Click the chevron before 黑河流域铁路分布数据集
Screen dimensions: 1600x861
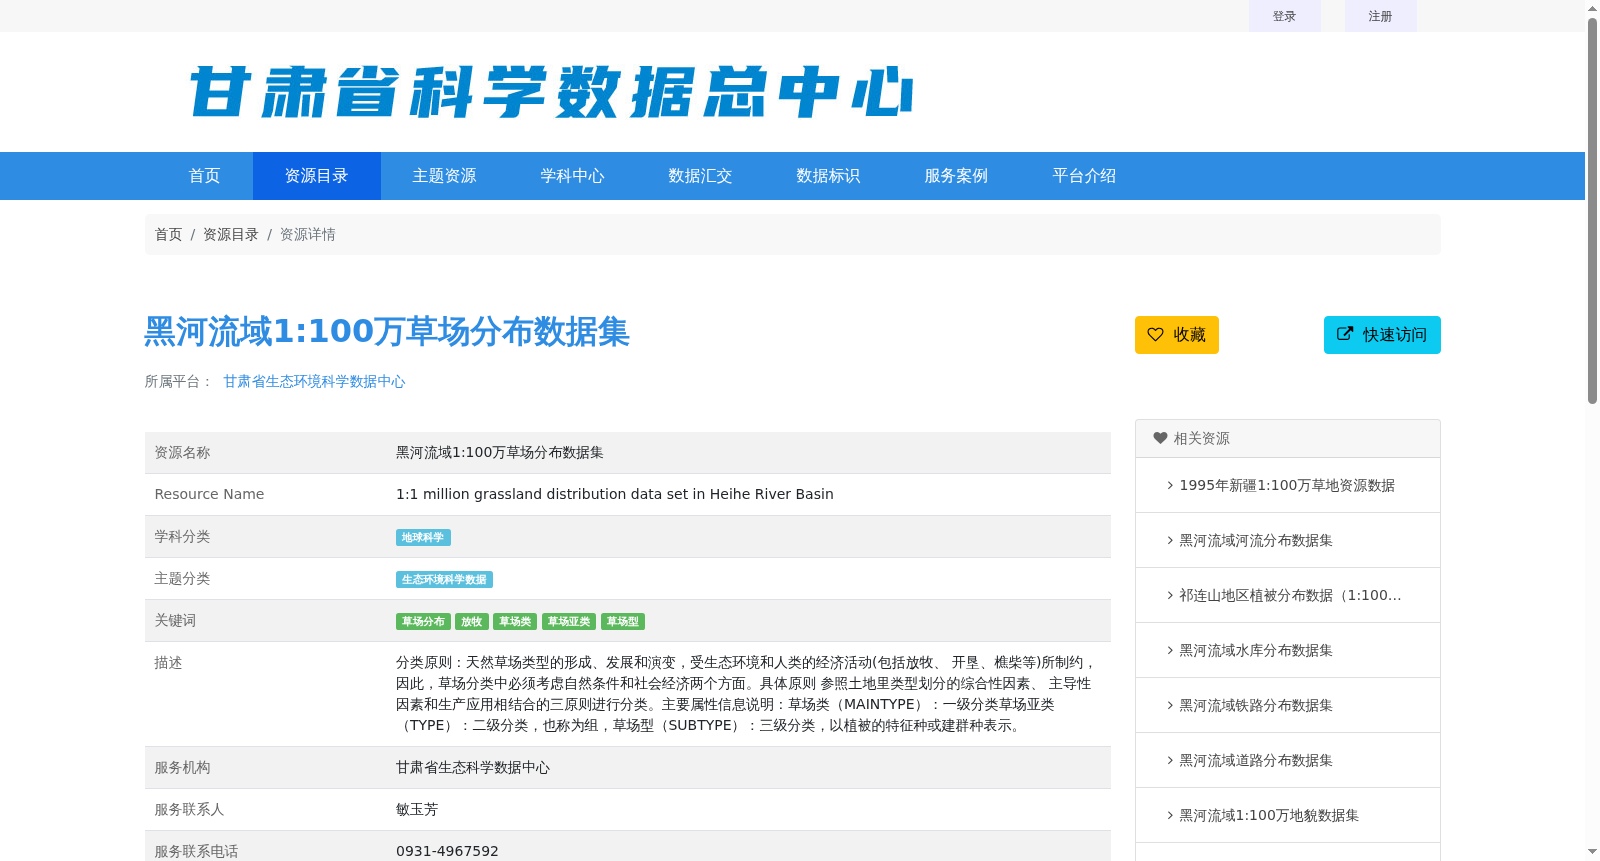[x=1170, y=705]
